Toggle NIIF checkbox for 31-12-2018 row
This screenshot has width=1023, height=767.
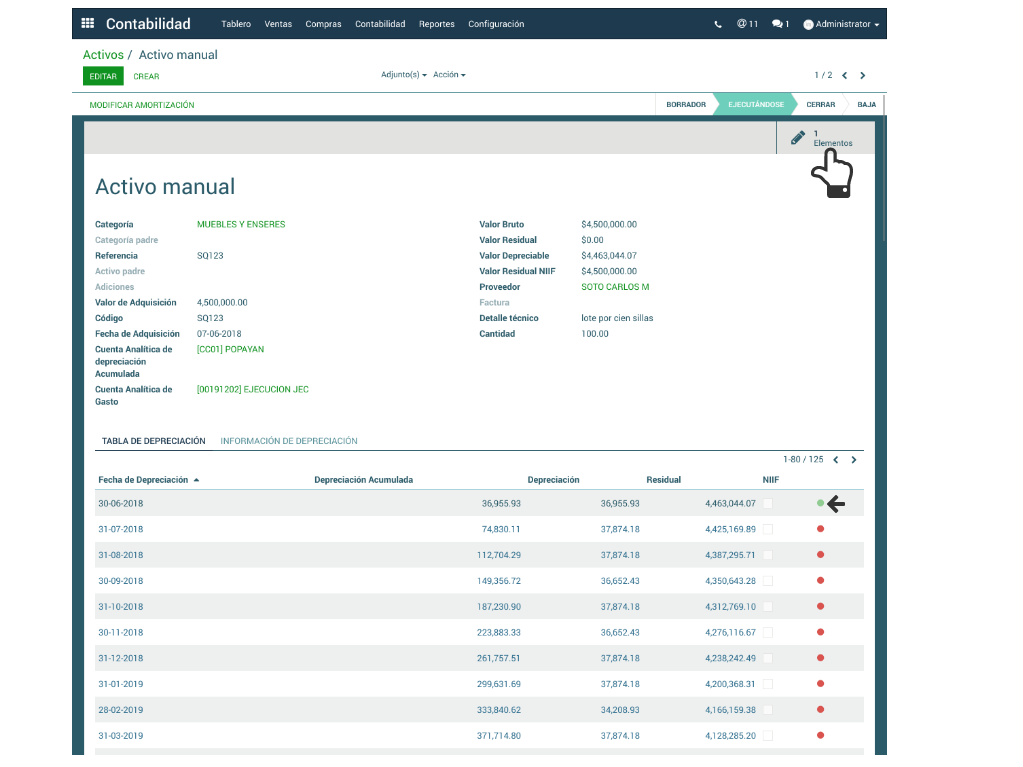[x=768, y=658]
